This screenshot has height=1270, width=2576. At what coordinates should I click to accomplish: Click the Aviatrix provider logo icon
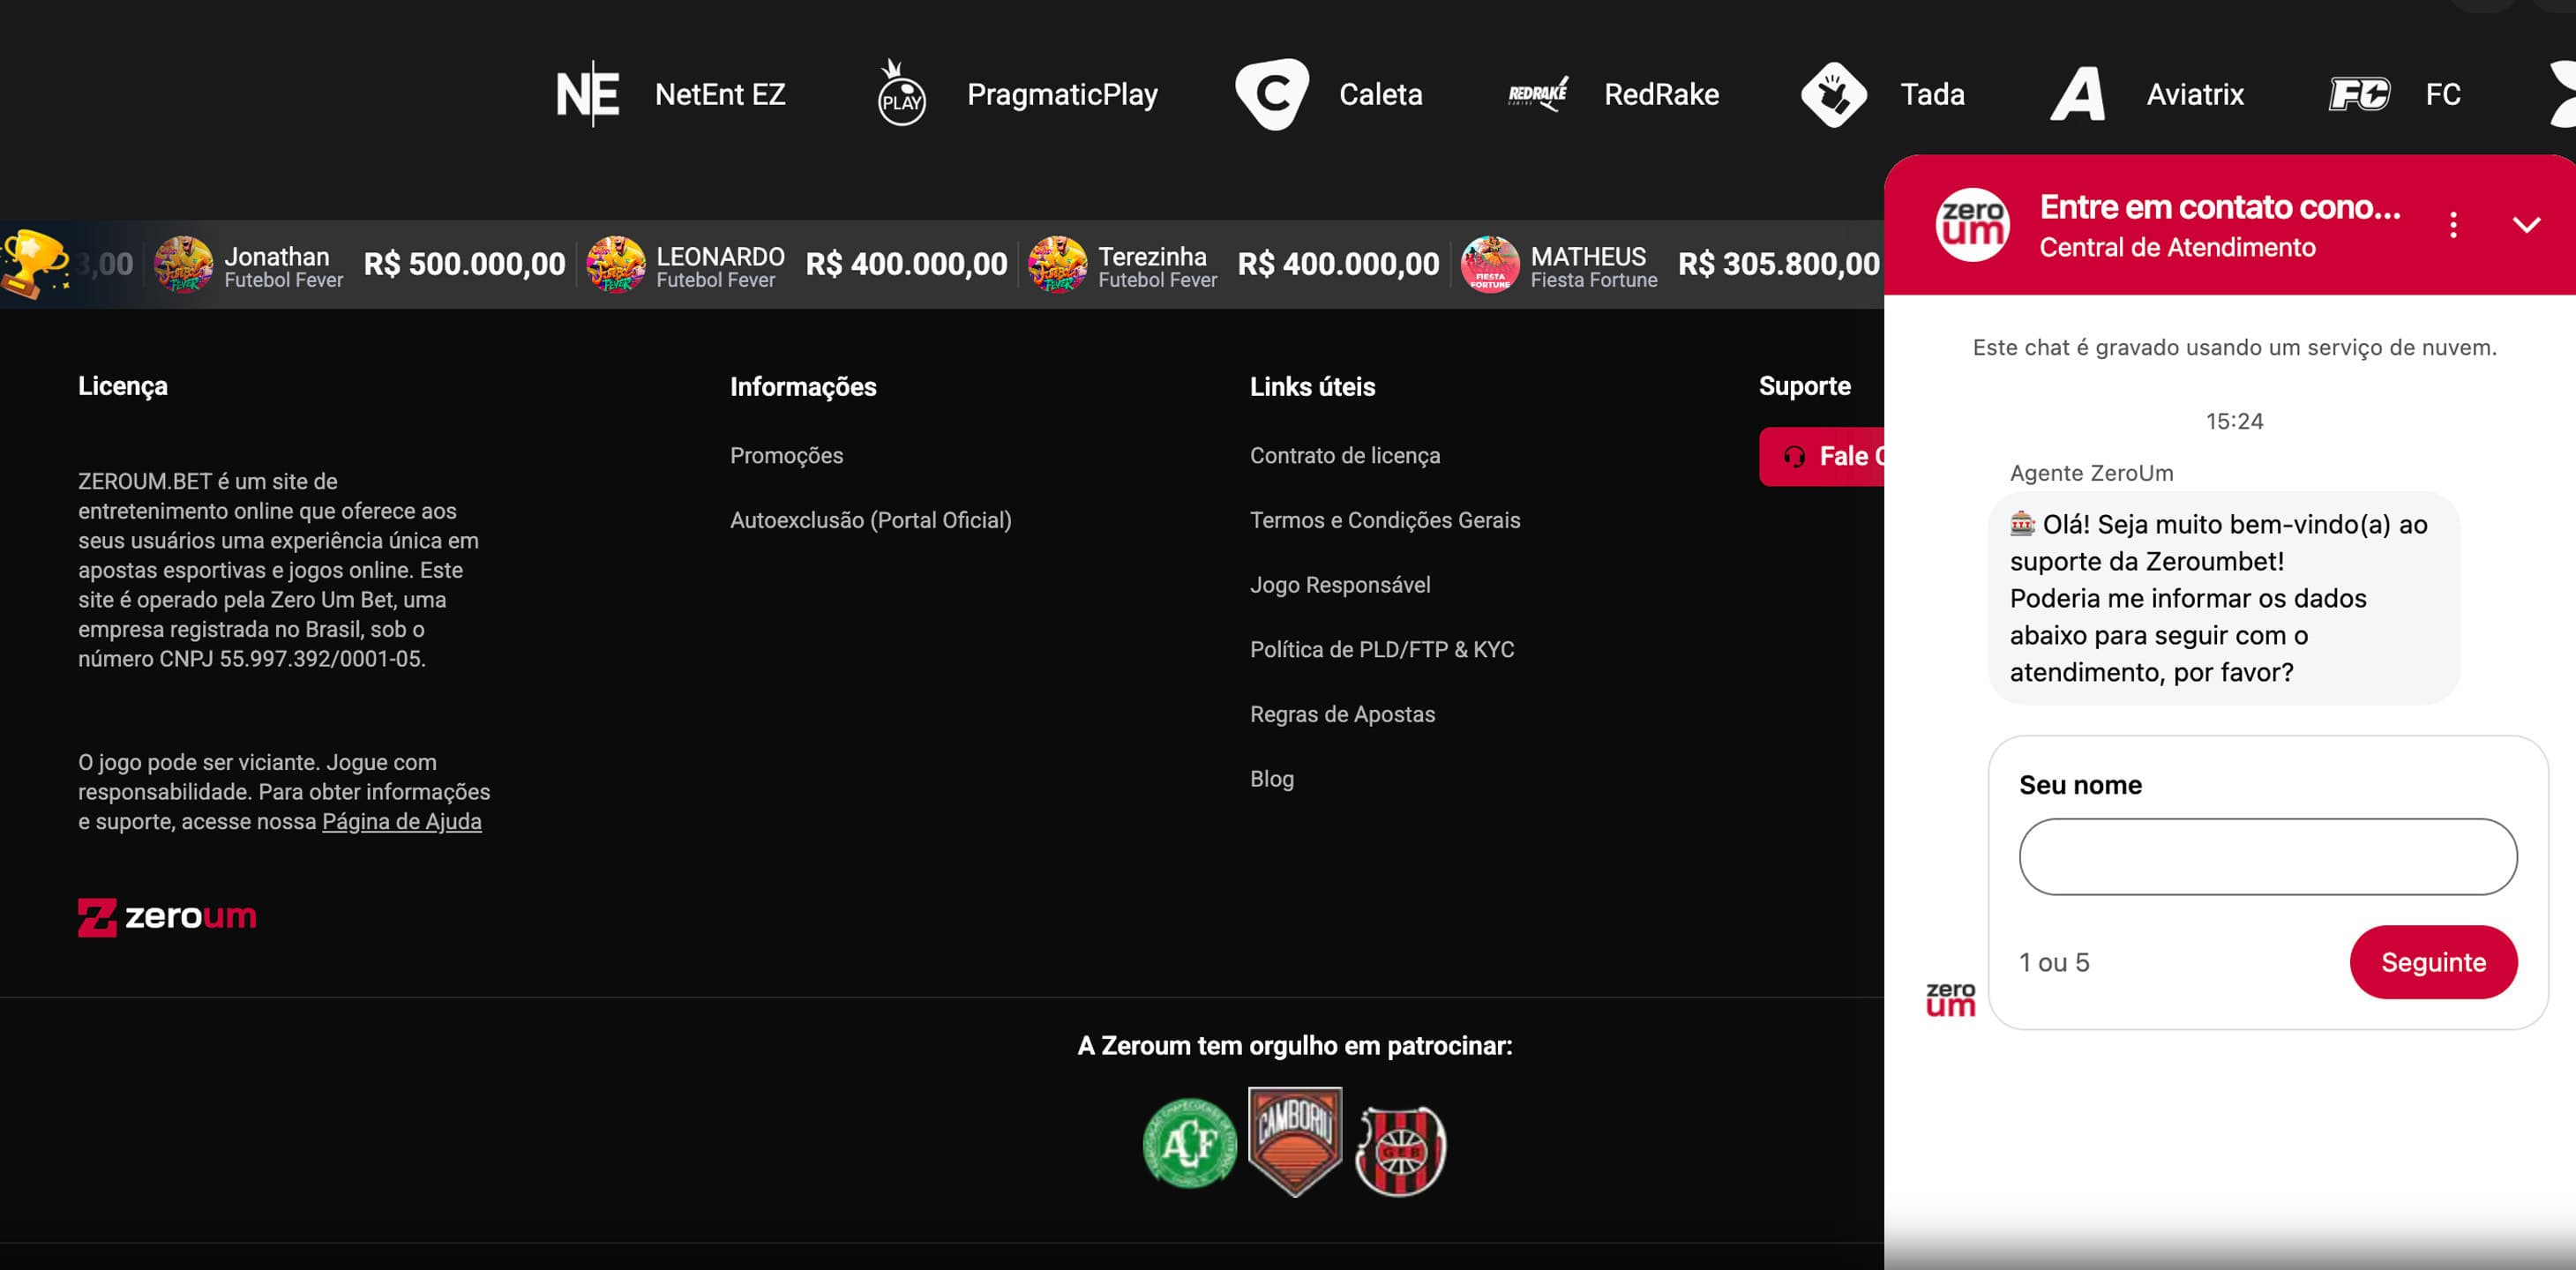click(2078, 94)
